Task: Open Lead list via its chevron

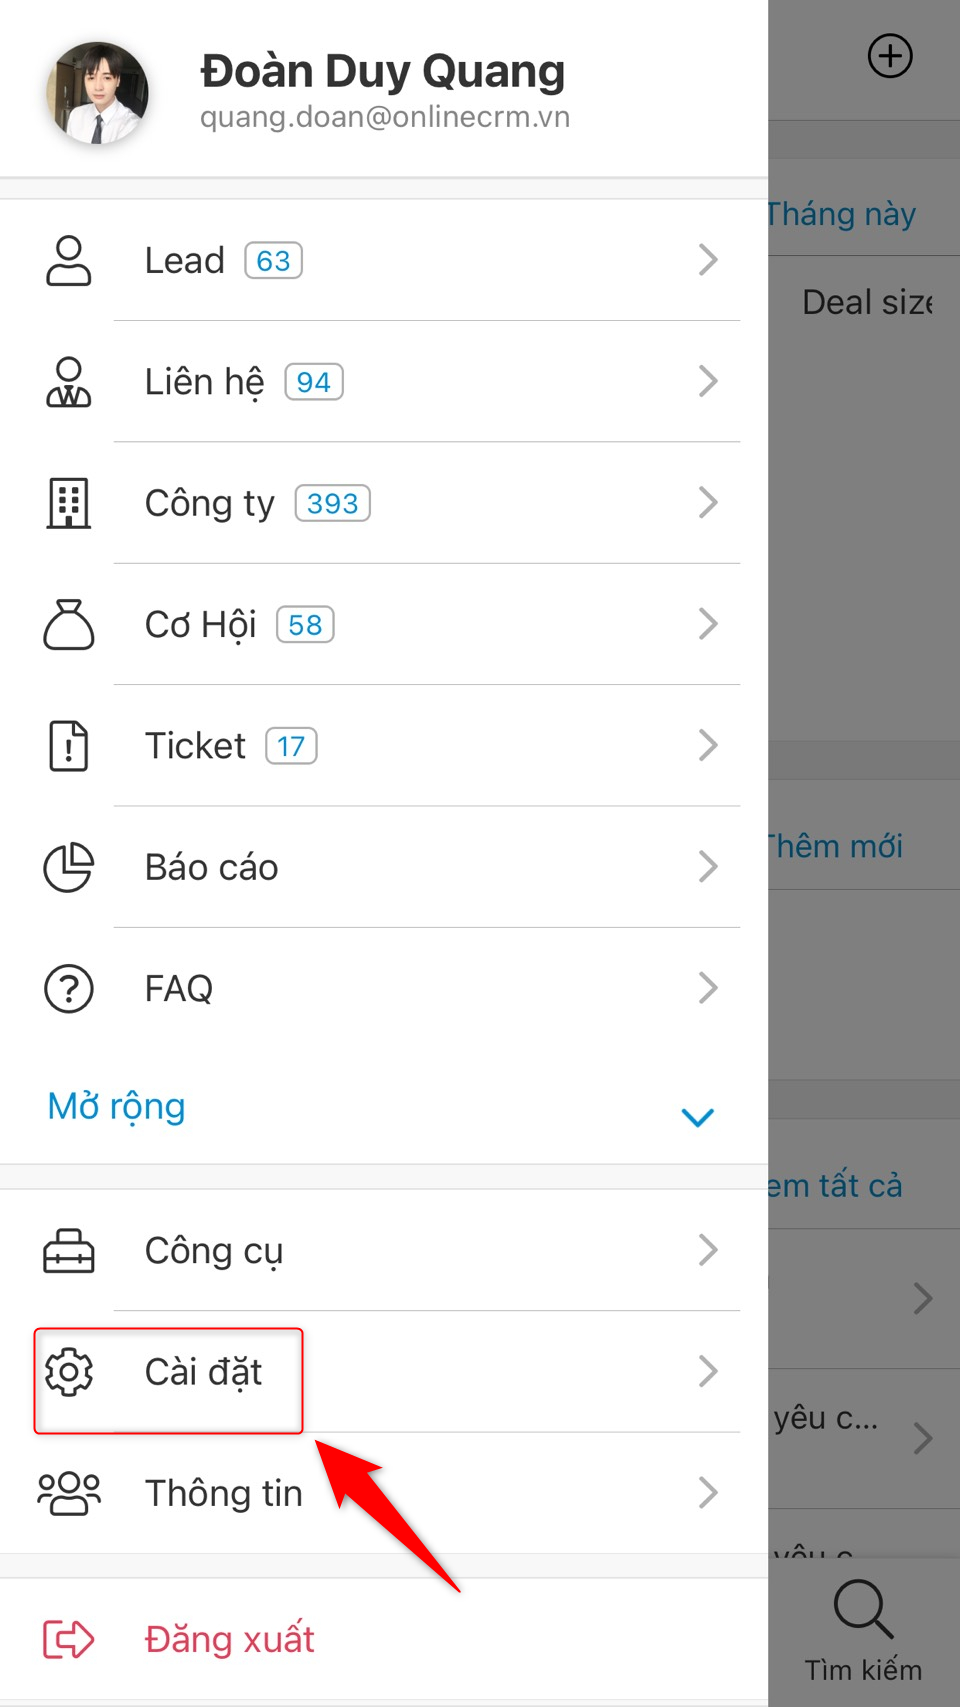Action: [x=708, y=260]
